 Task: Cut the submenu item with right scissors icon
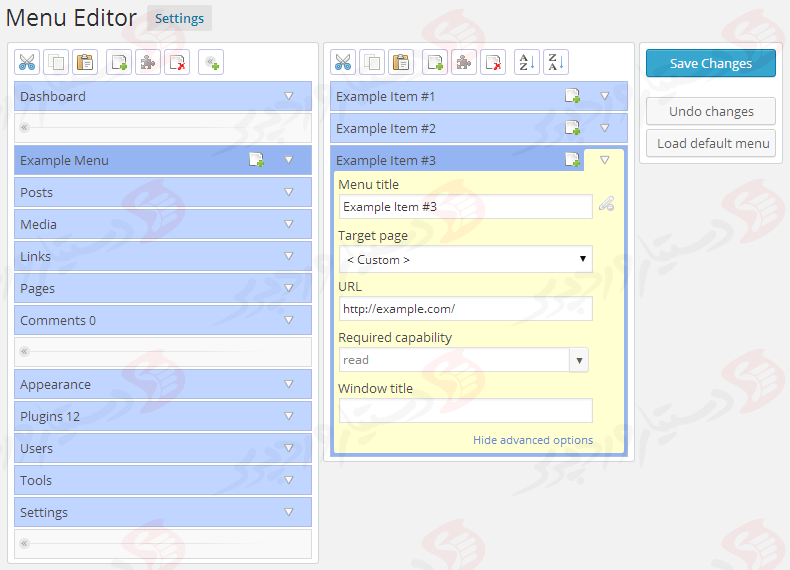point(343,62)
